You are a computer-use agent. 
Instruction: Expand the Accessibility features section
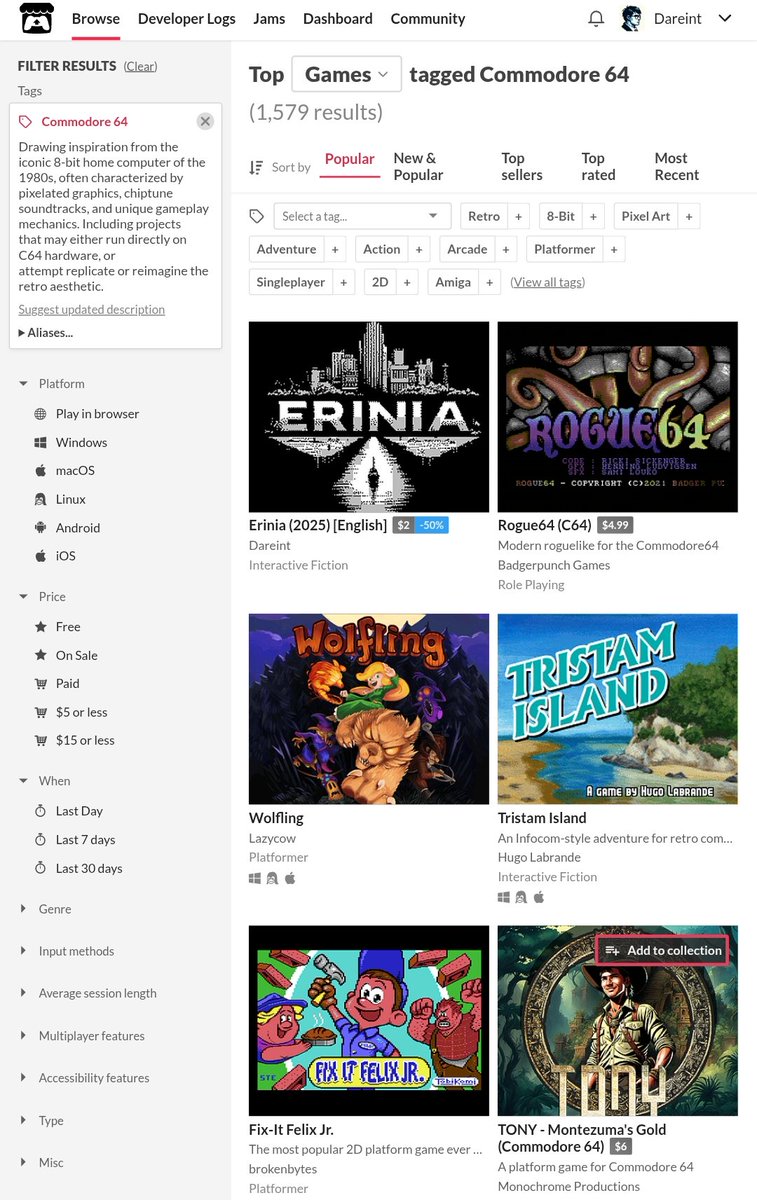coord(84,1078)
